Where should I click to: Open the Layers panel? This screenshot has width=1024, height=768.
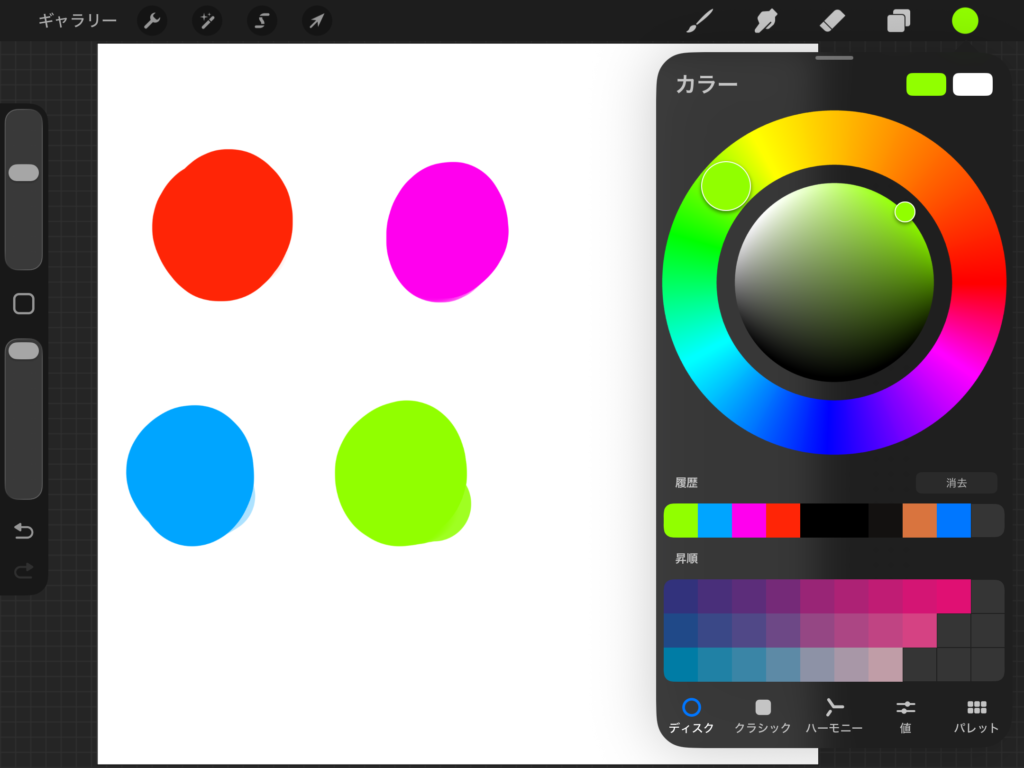[x=898, y=21]
